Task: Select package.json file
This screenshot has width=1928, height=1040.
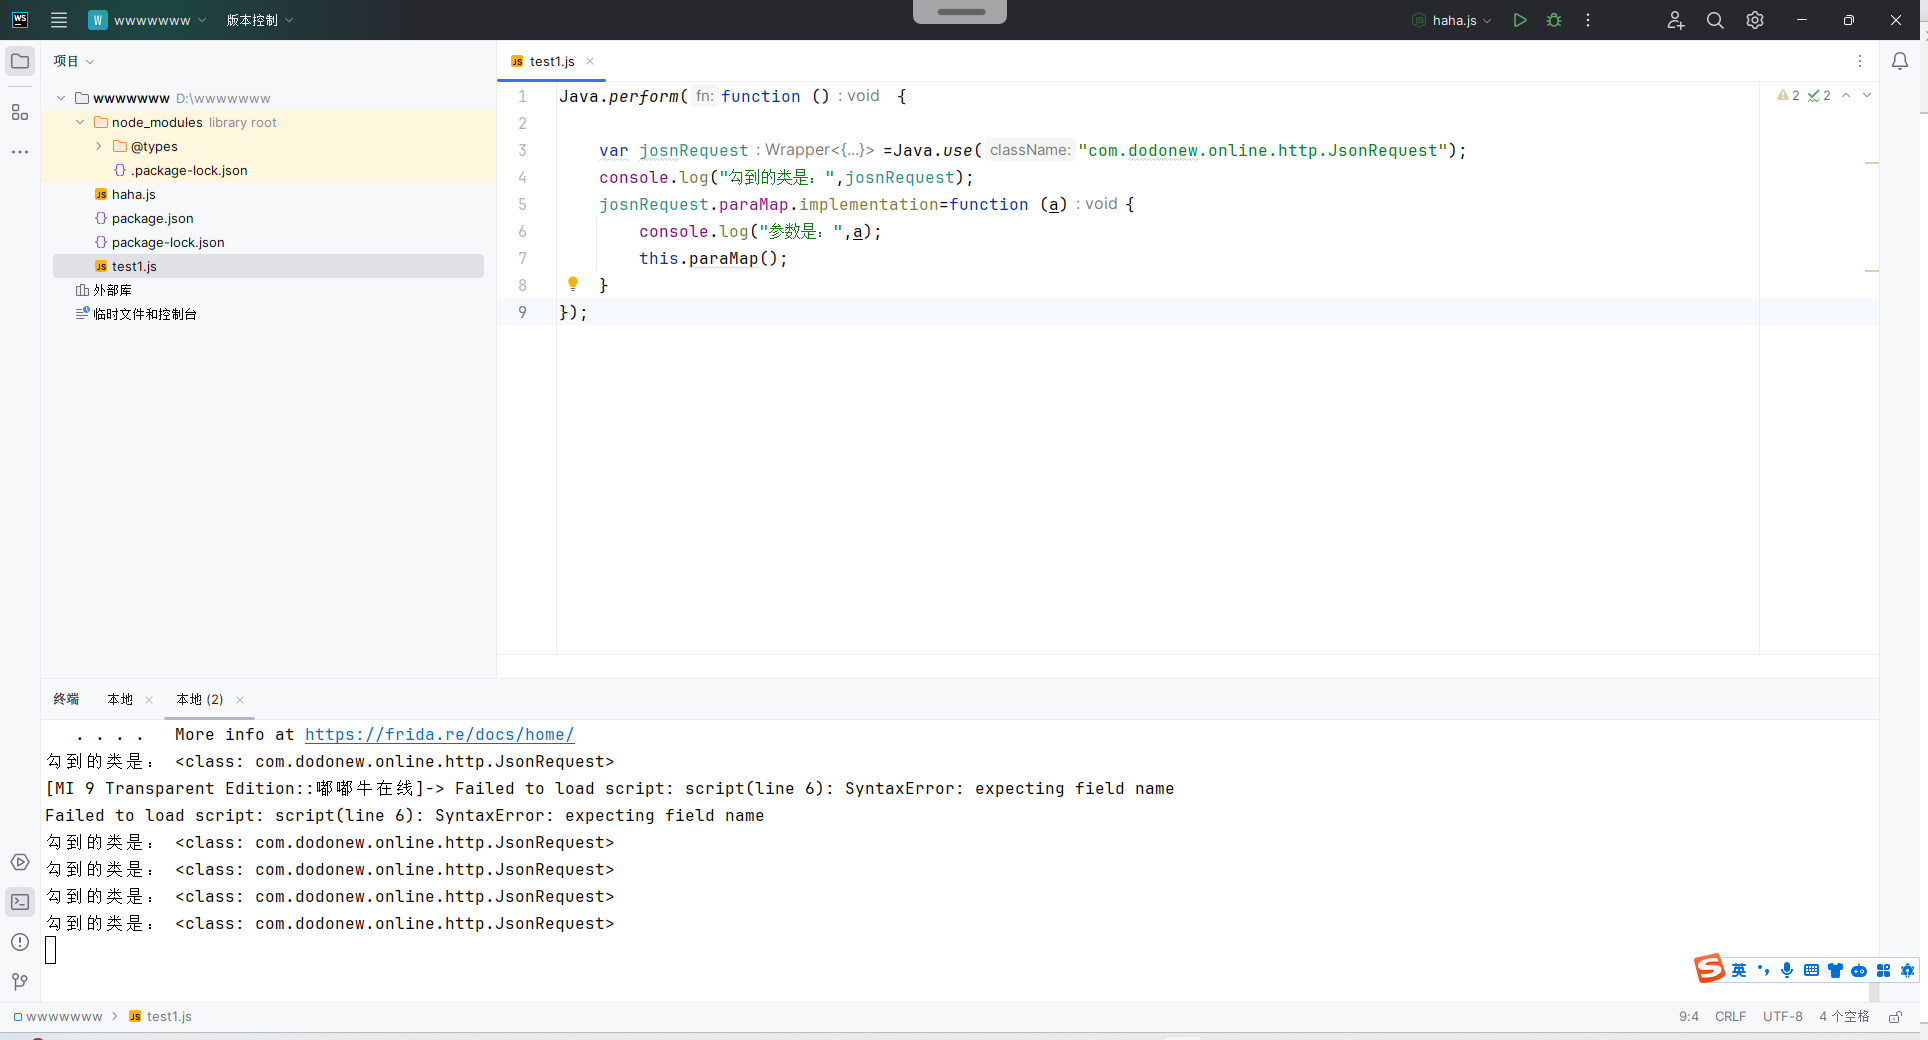Action: point(144,218)
